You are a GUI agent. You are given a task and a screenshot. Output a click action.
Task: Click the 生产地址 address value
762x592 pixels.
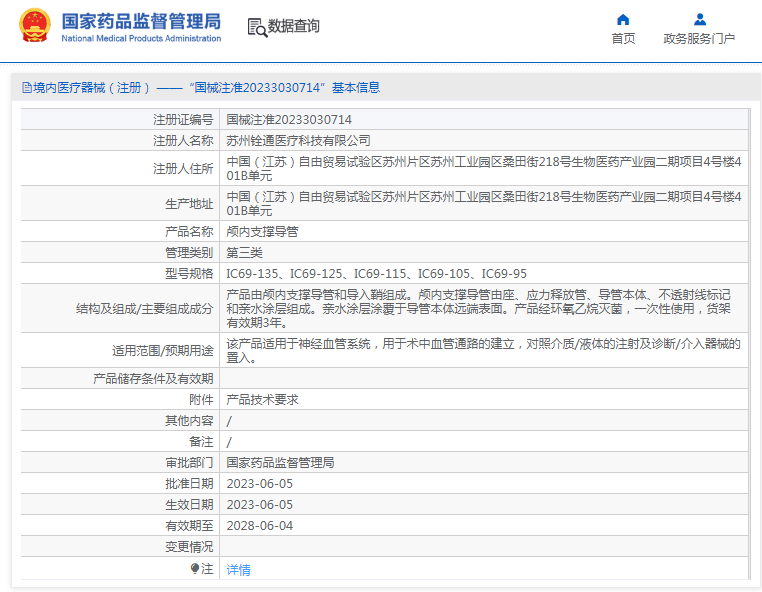coord(484,203)
